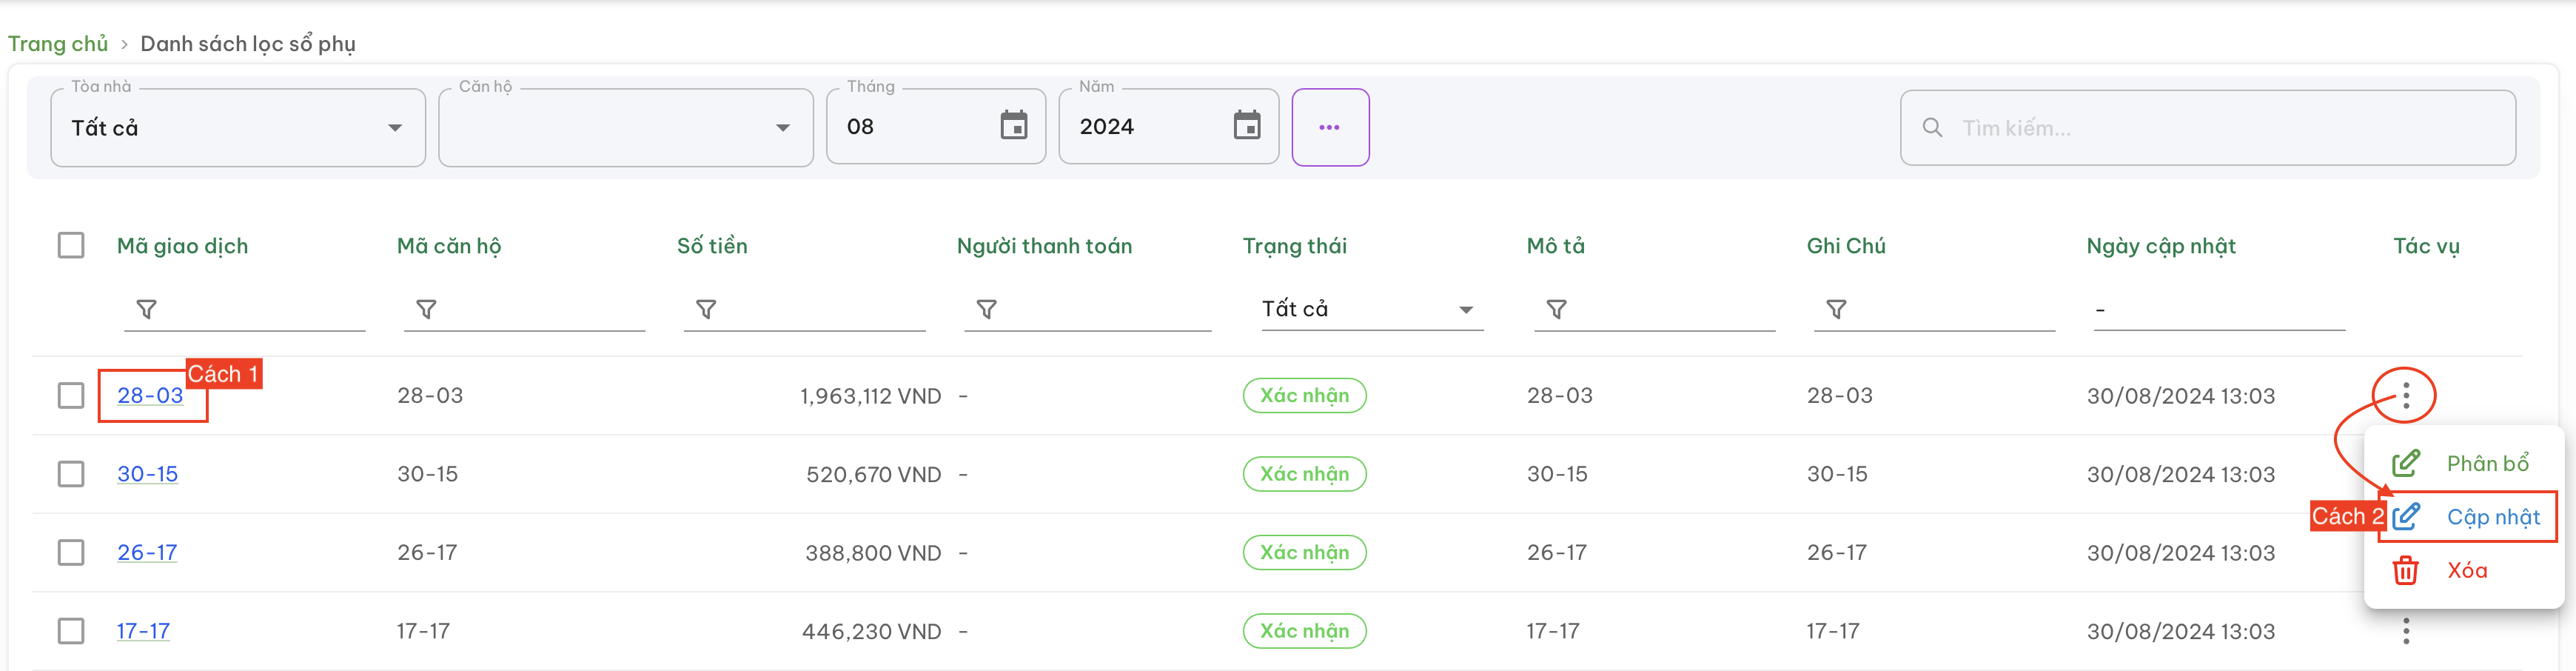Click the filter icon under Số tiền

[706, 310]
